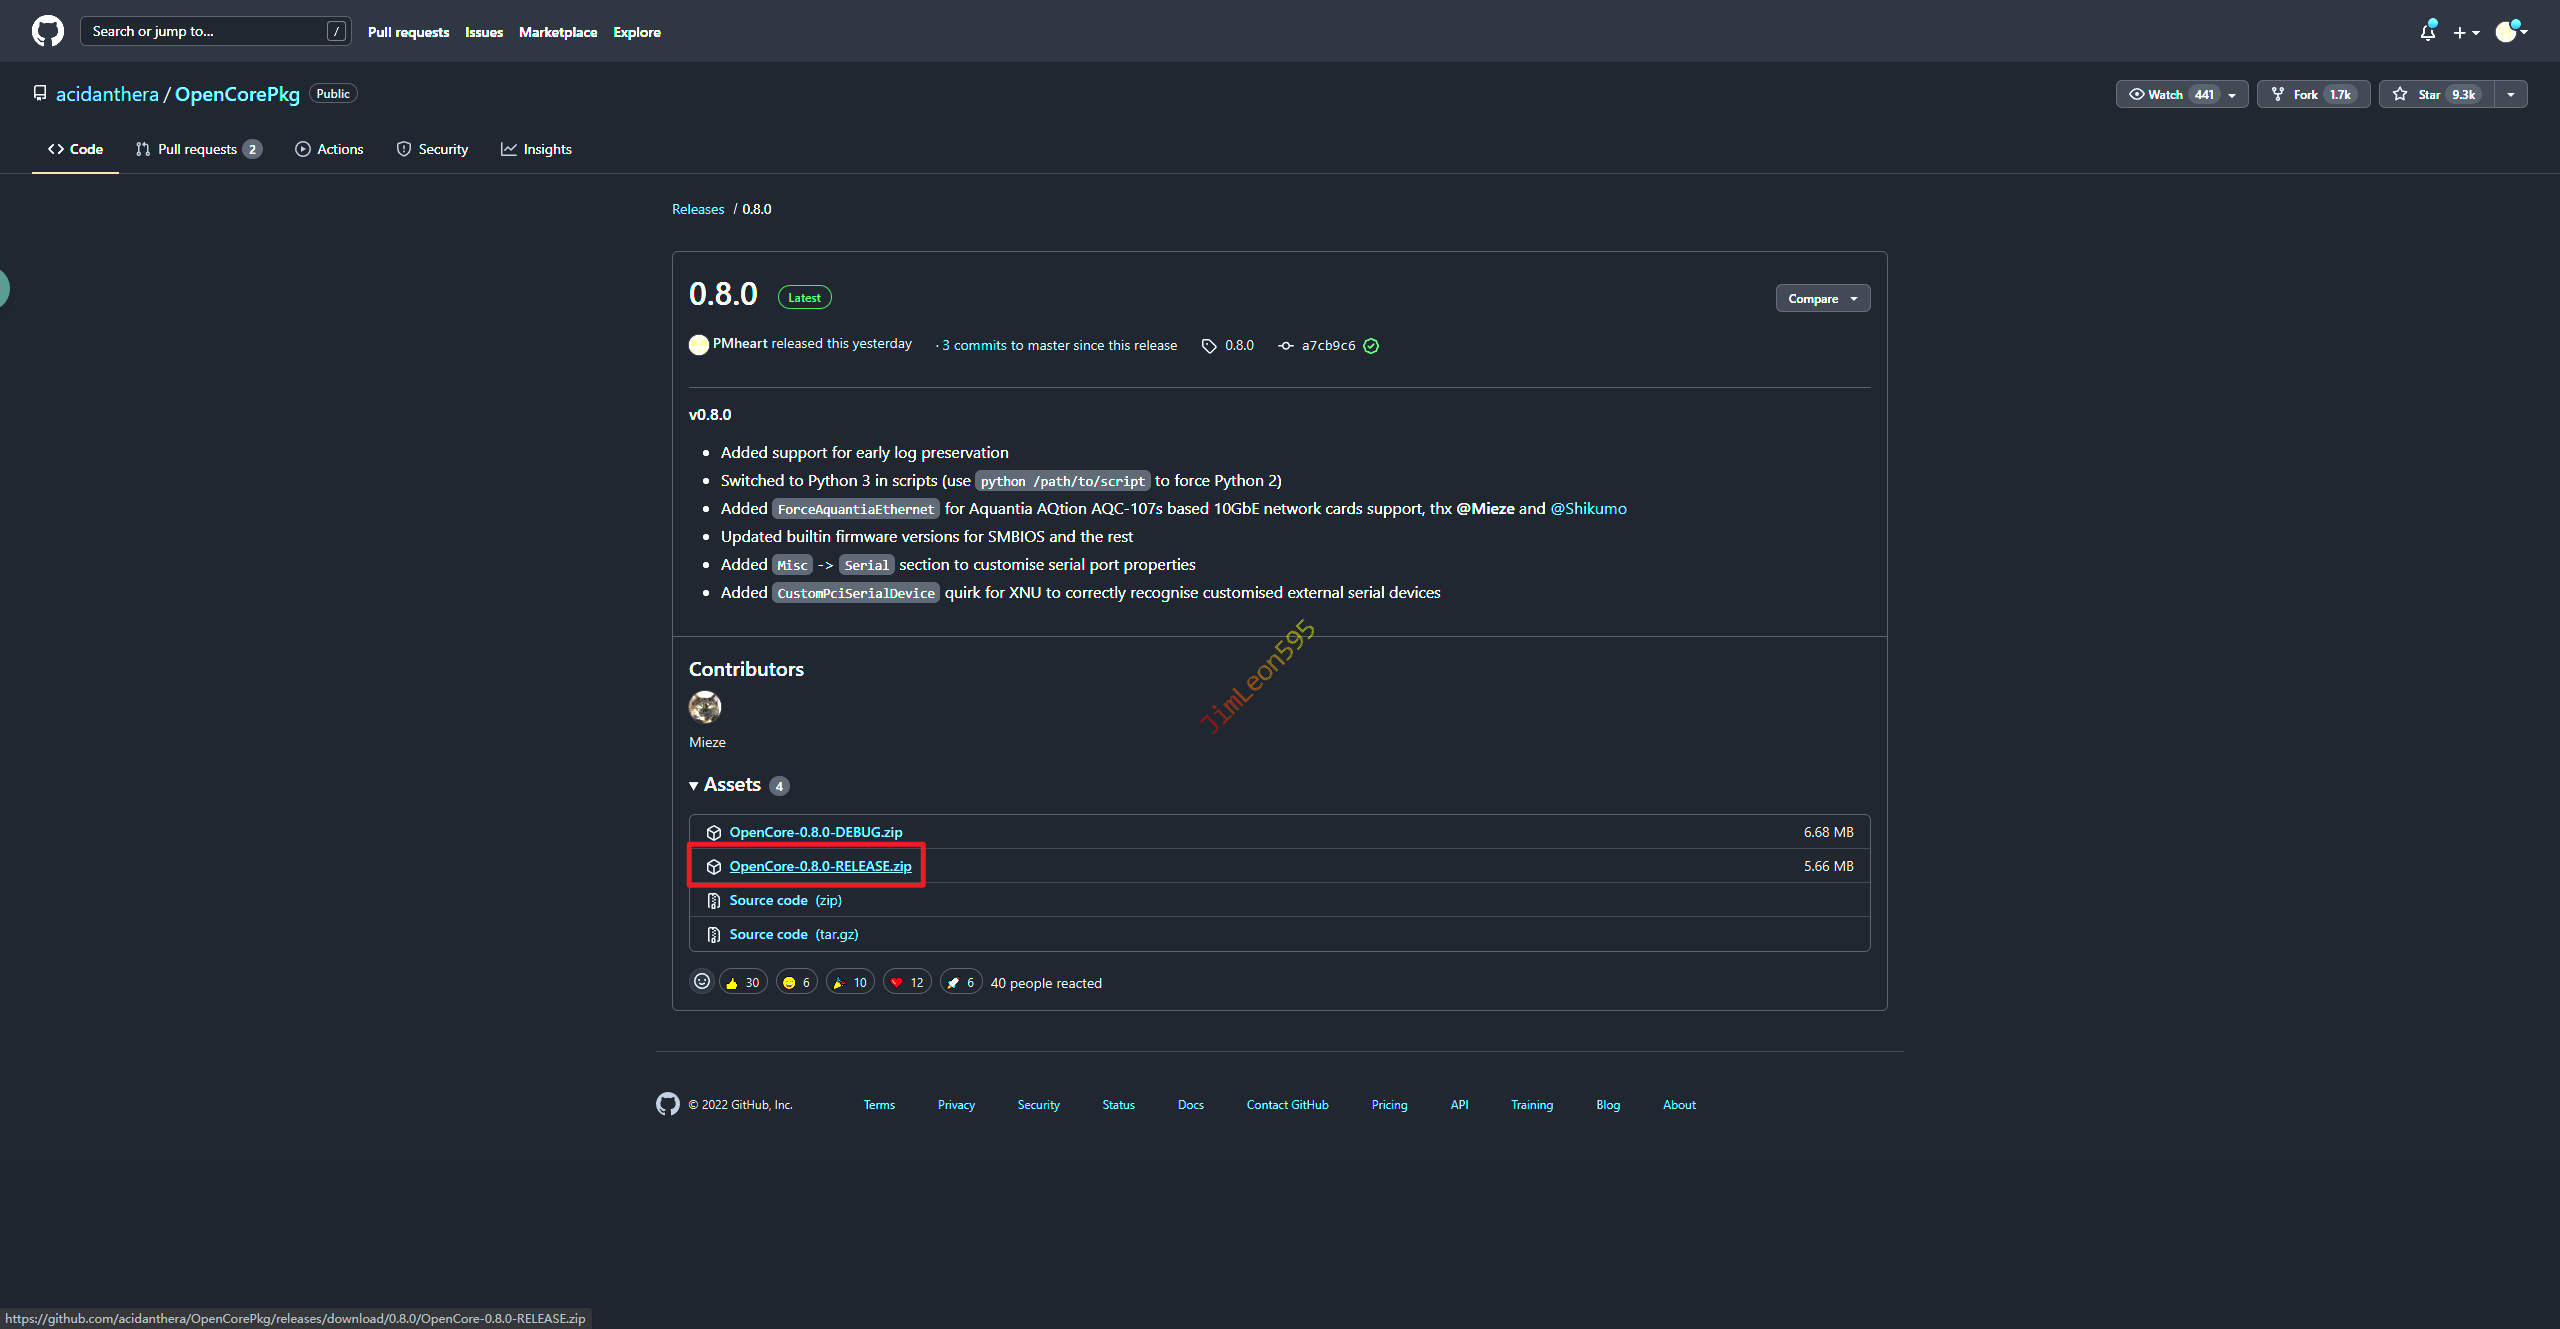Download OpenCore-0.8.0-DEBUG.zip
2560x1329 pixels.
click(815, 832)
